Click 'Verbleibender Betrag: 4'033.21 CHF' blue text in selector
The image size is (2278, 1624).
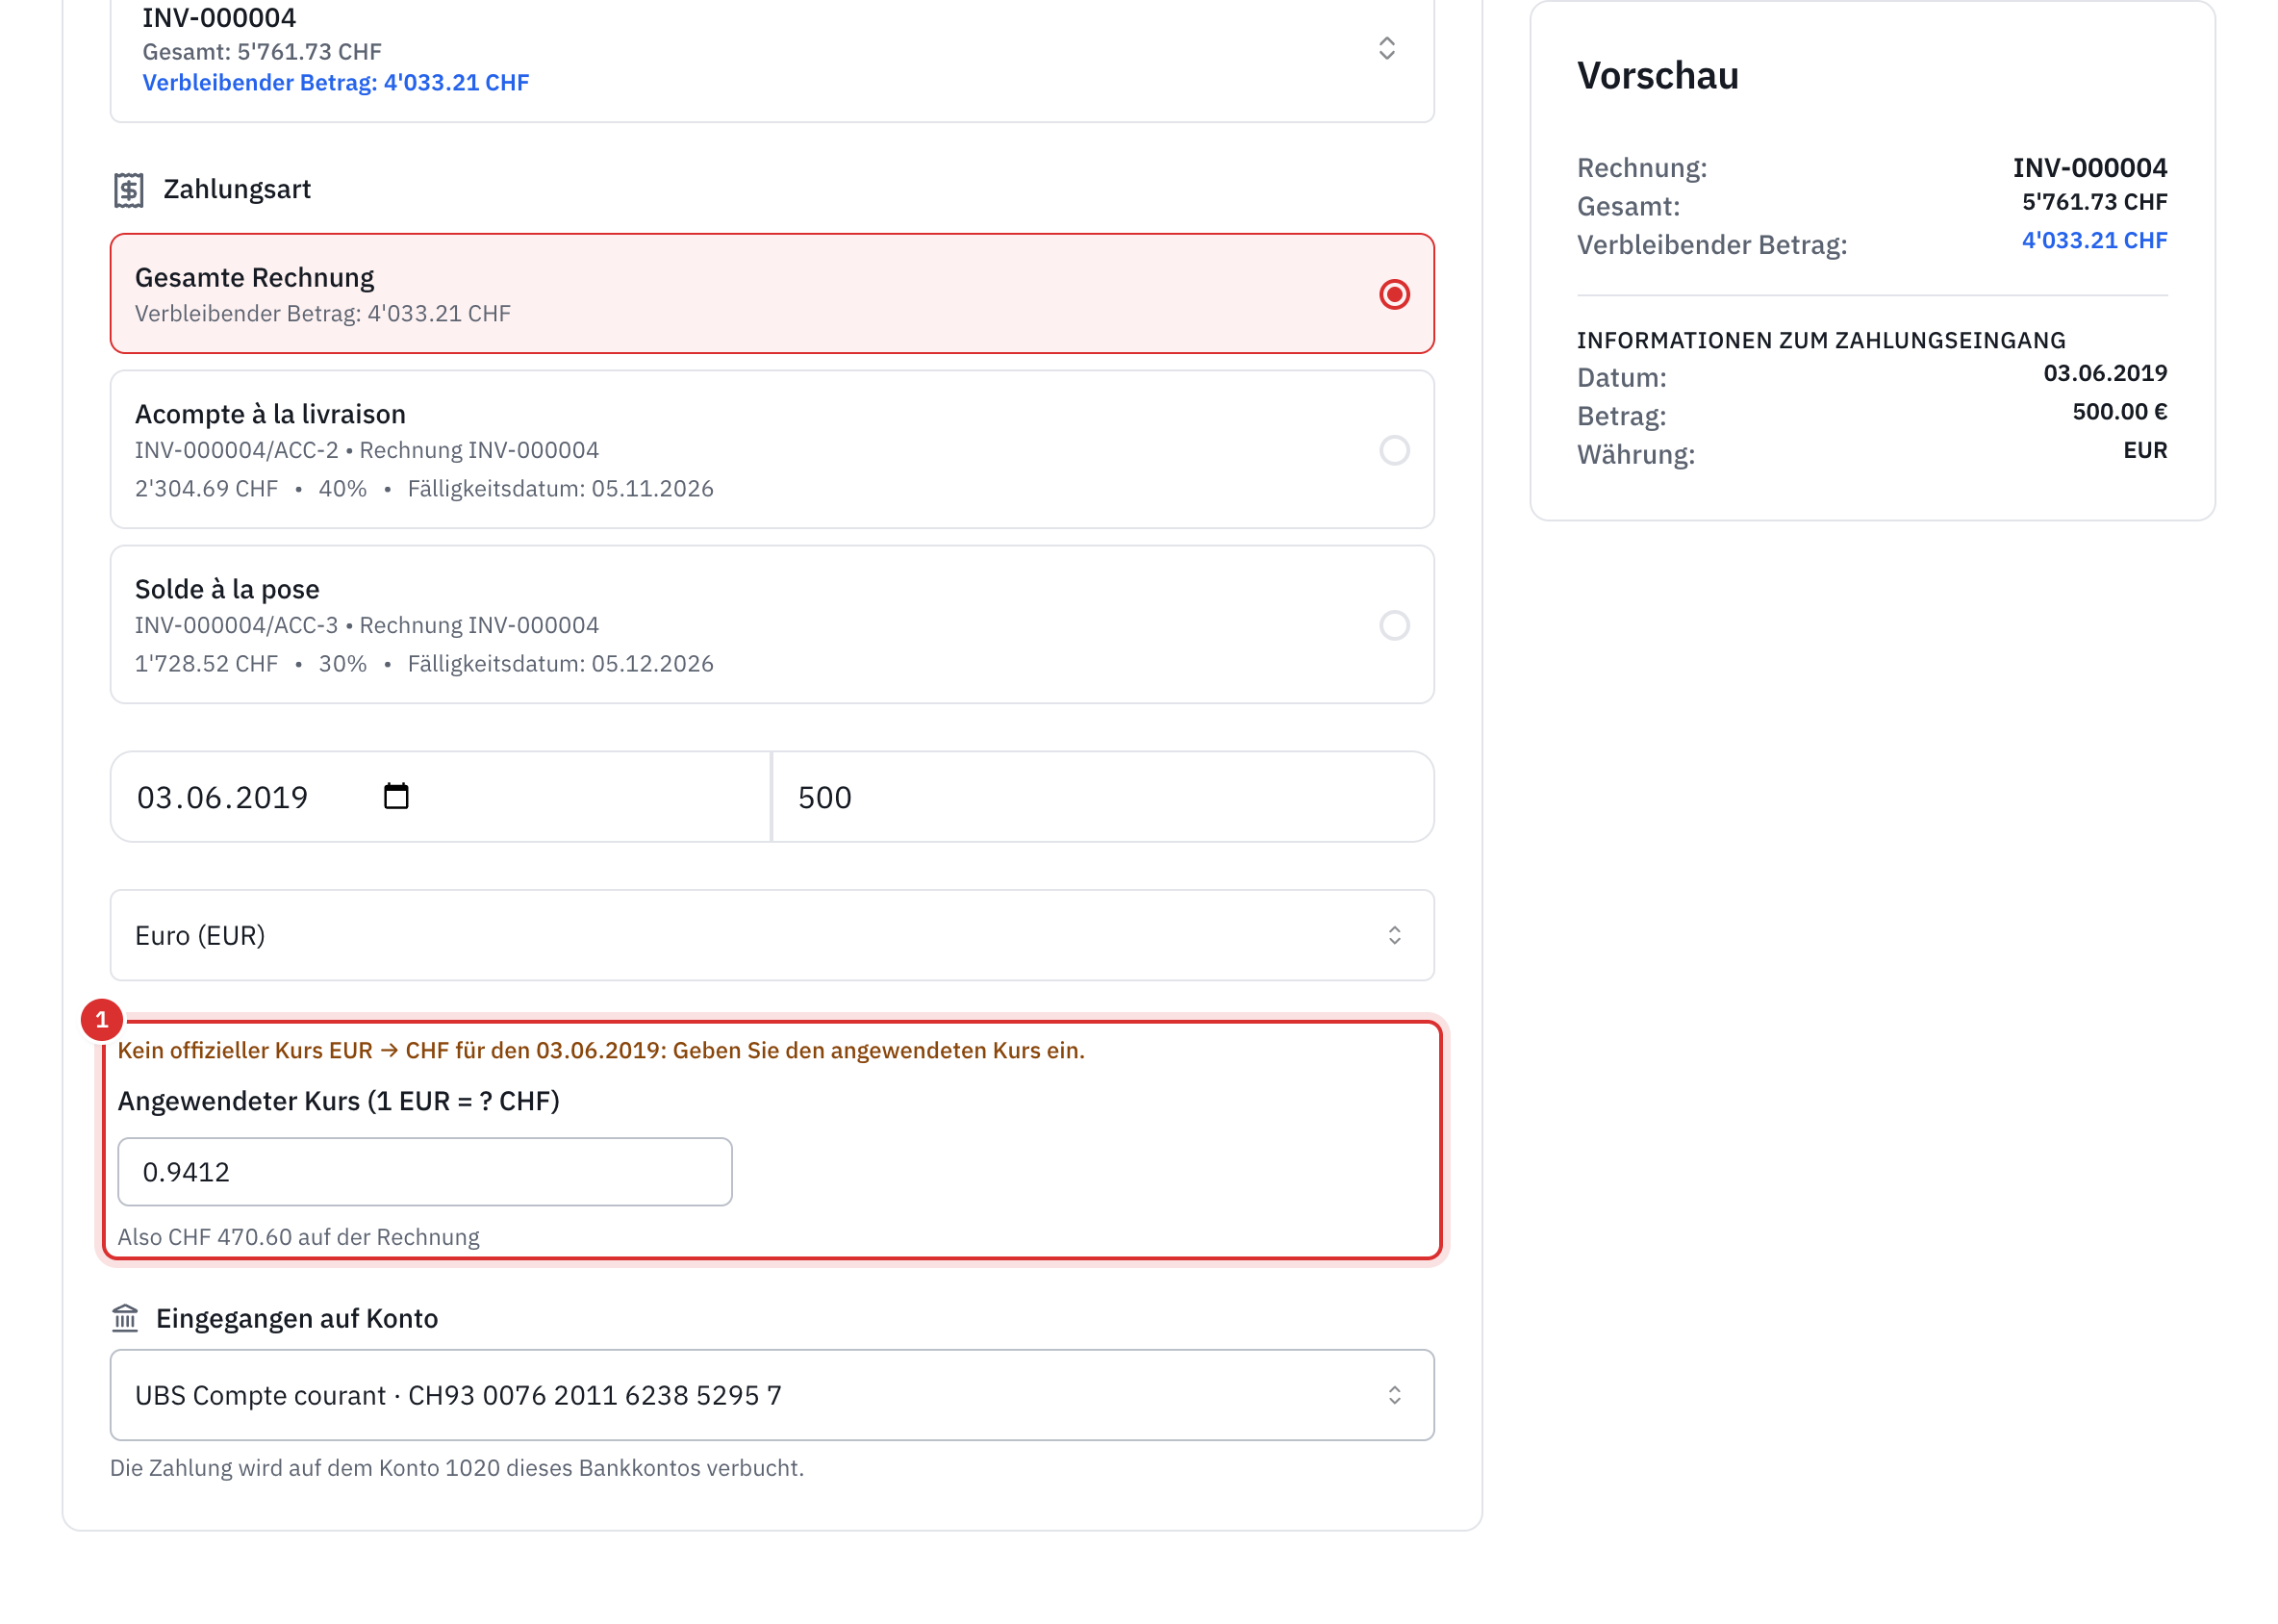coord(336,83)
